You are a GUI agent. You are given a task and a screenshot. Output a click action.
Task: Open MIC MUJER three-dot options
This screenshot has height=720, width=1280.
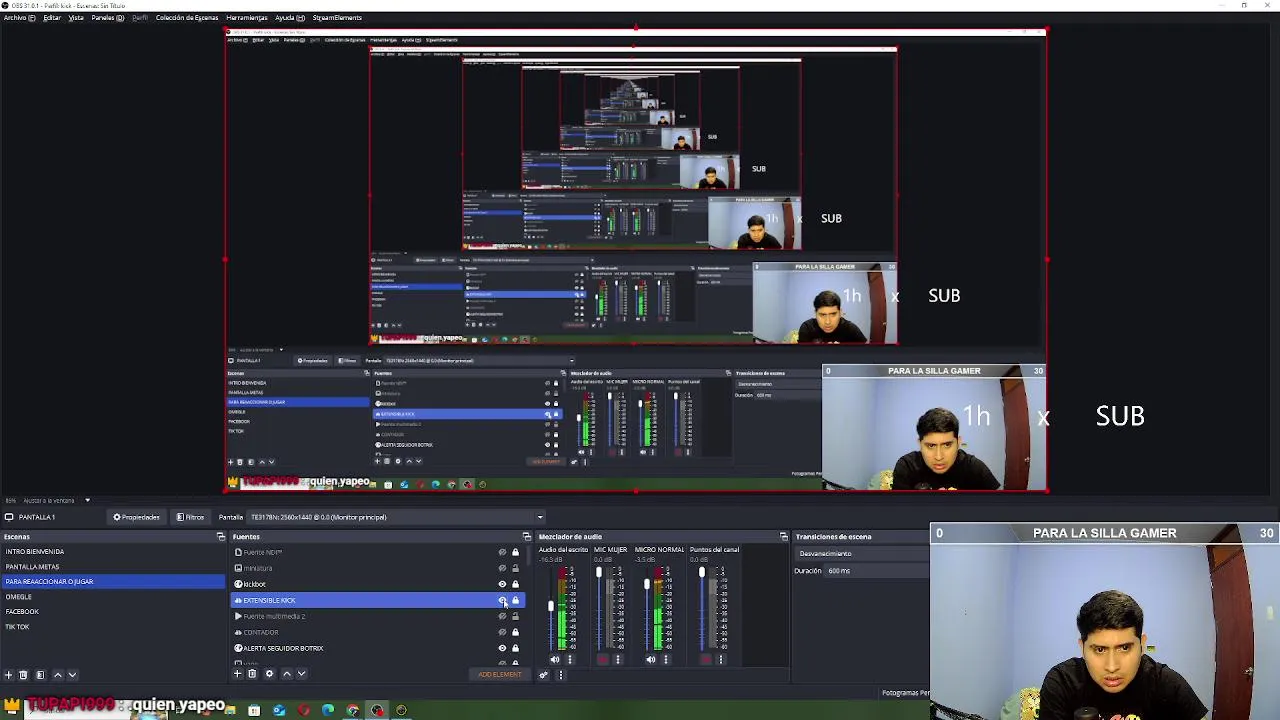[617, 659]
